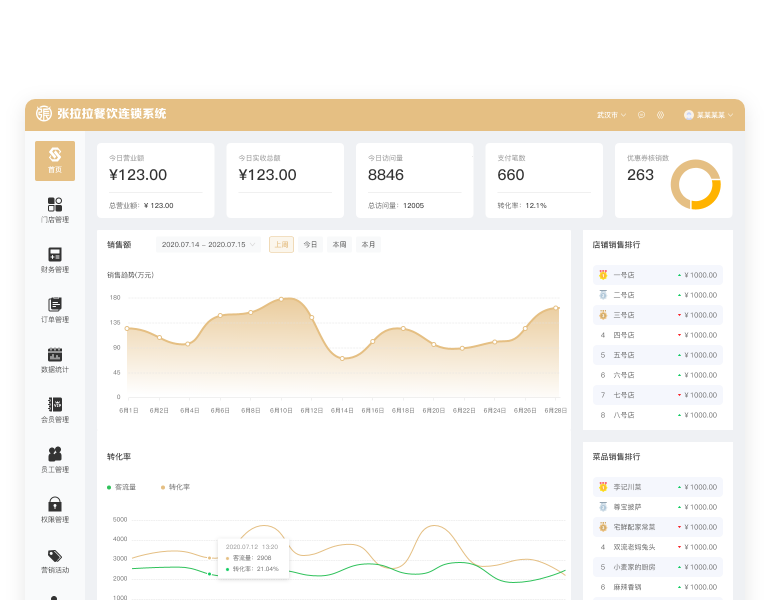Open the user account dropdown menu
The height and width of the screenshot is (600, 770).
pos(708,115)
